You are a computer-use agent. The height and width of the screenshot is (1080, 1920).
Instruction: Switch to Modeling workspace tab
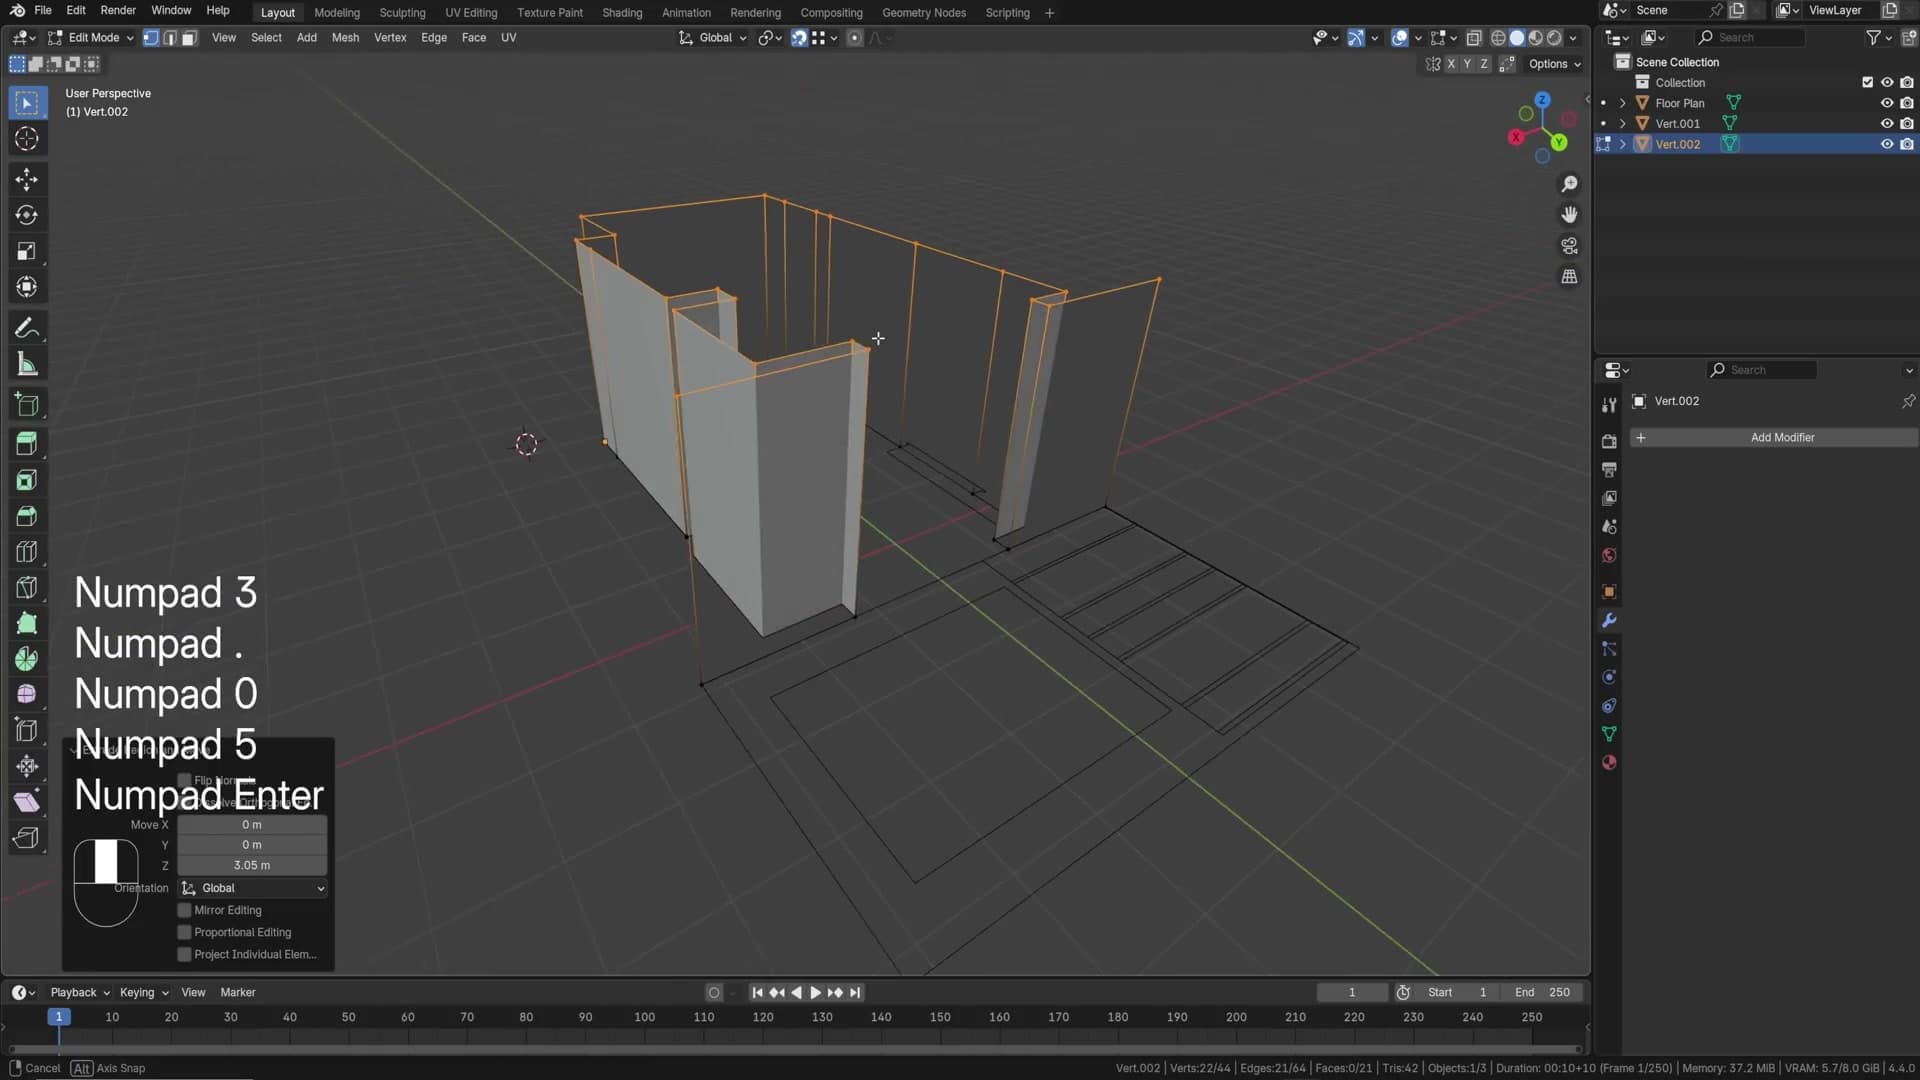(337, 13)
